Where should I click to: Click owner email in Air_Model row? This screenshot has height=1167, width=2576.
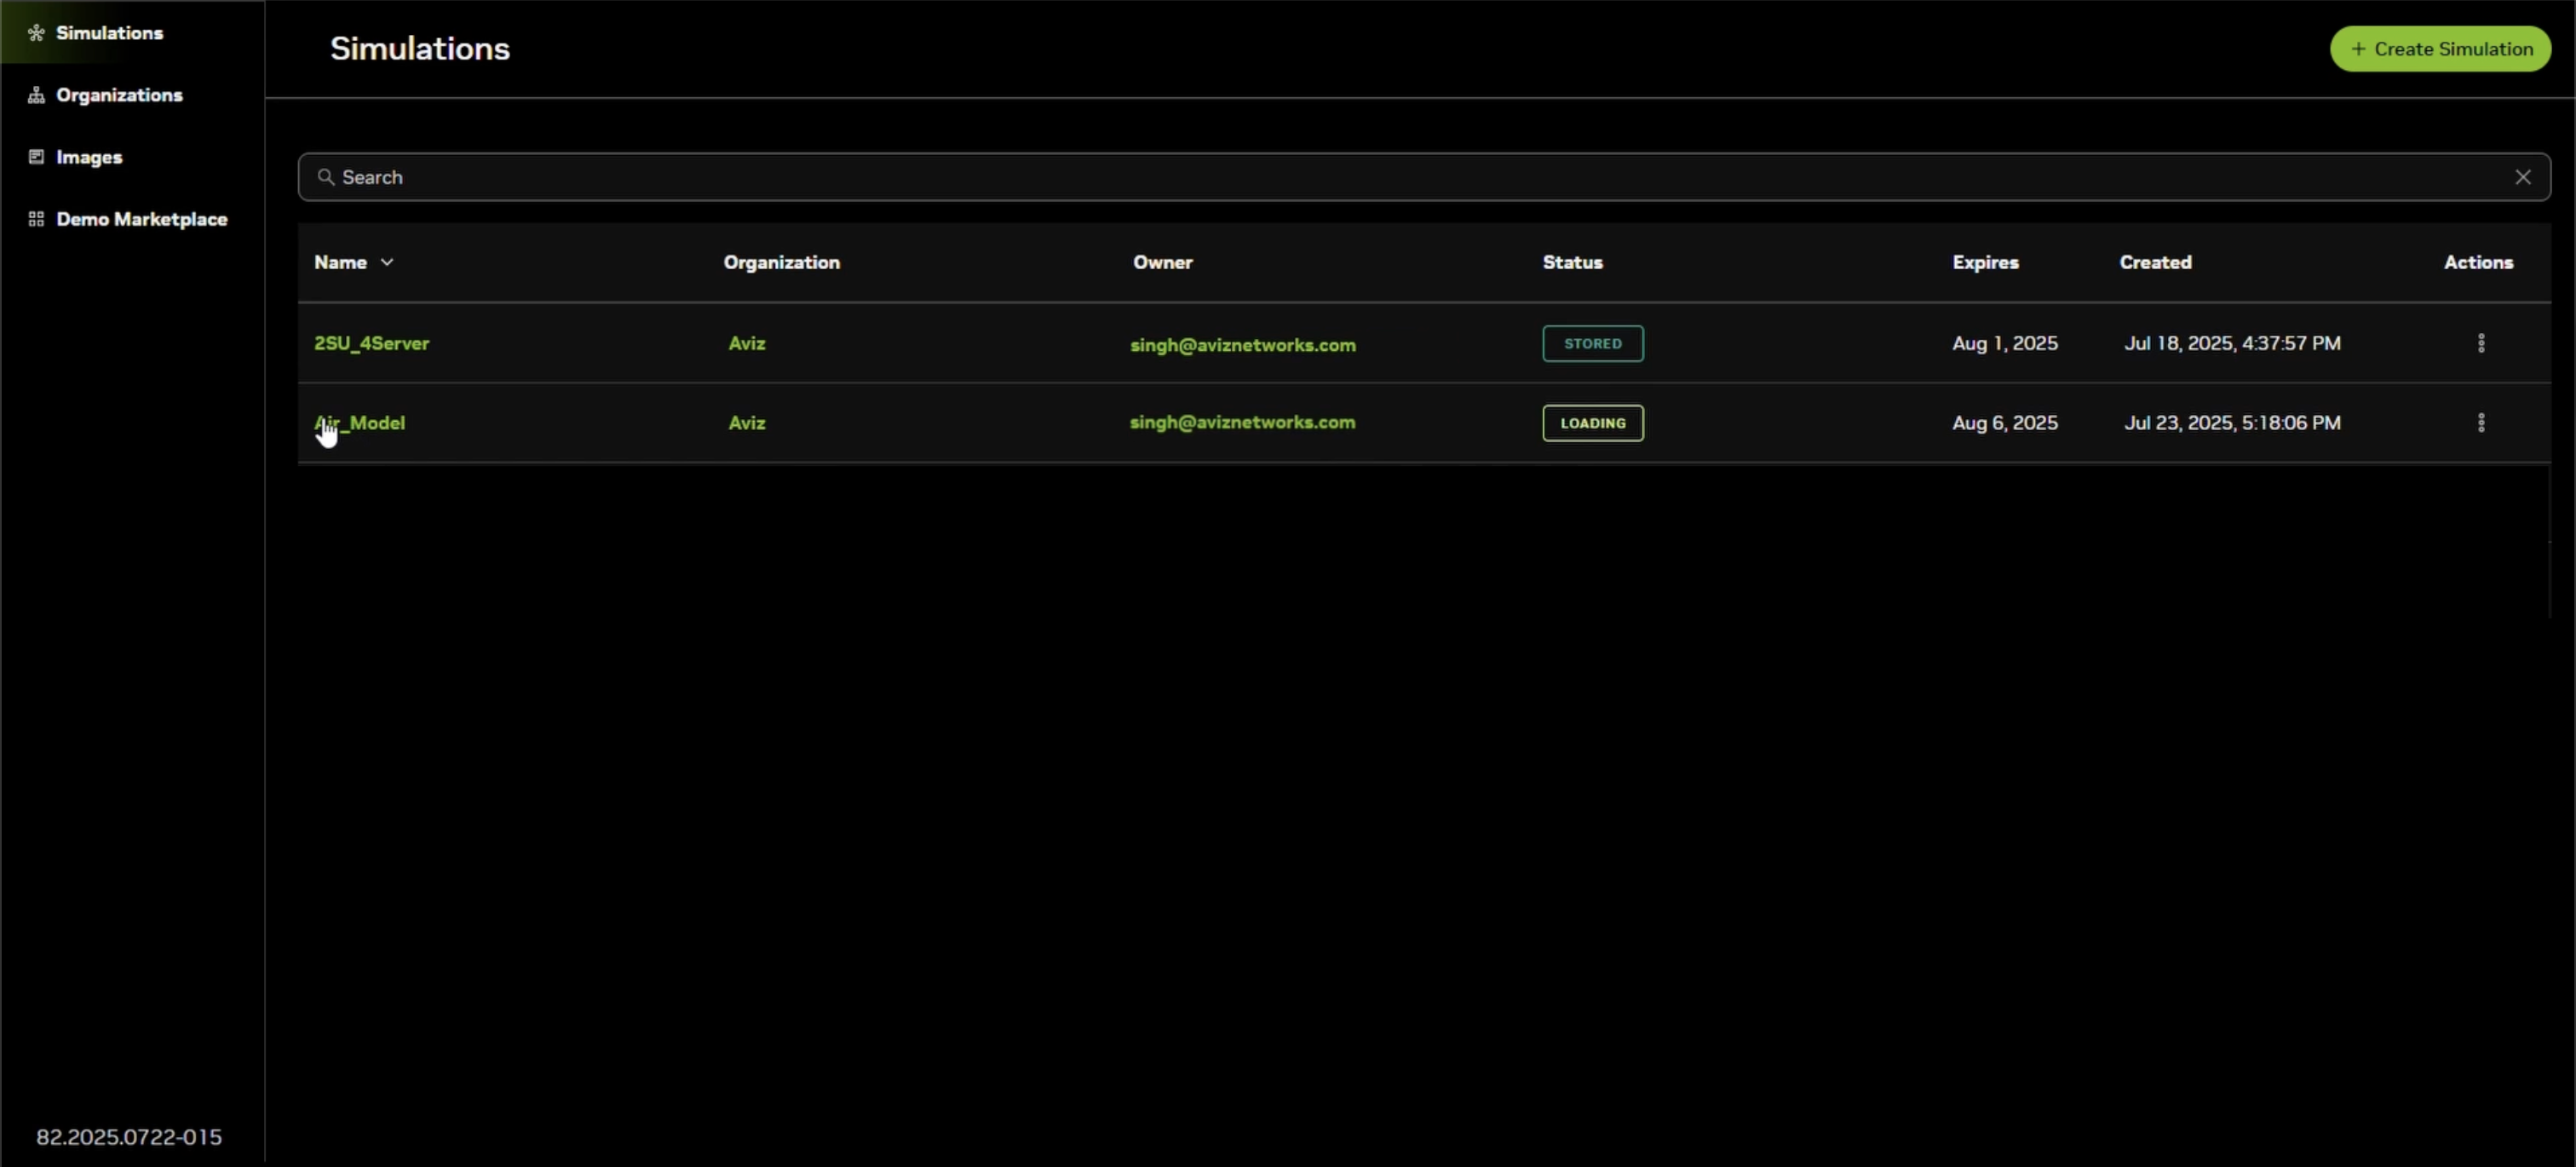1242,423
